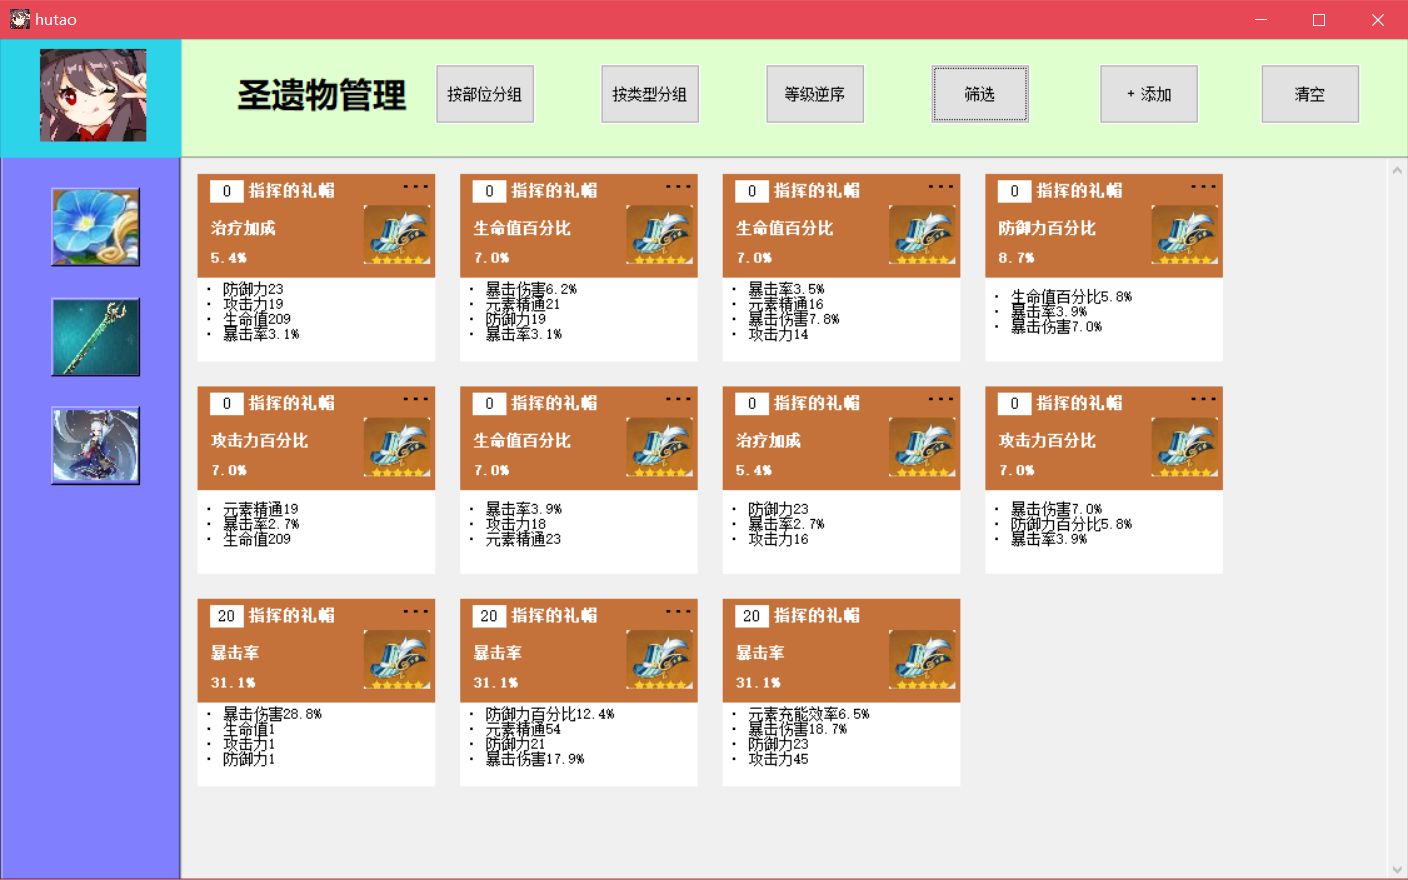Click the + 添加 button to add an artifact
This screenshot has height=880, width=1408.
click(x=1148, y=93)
